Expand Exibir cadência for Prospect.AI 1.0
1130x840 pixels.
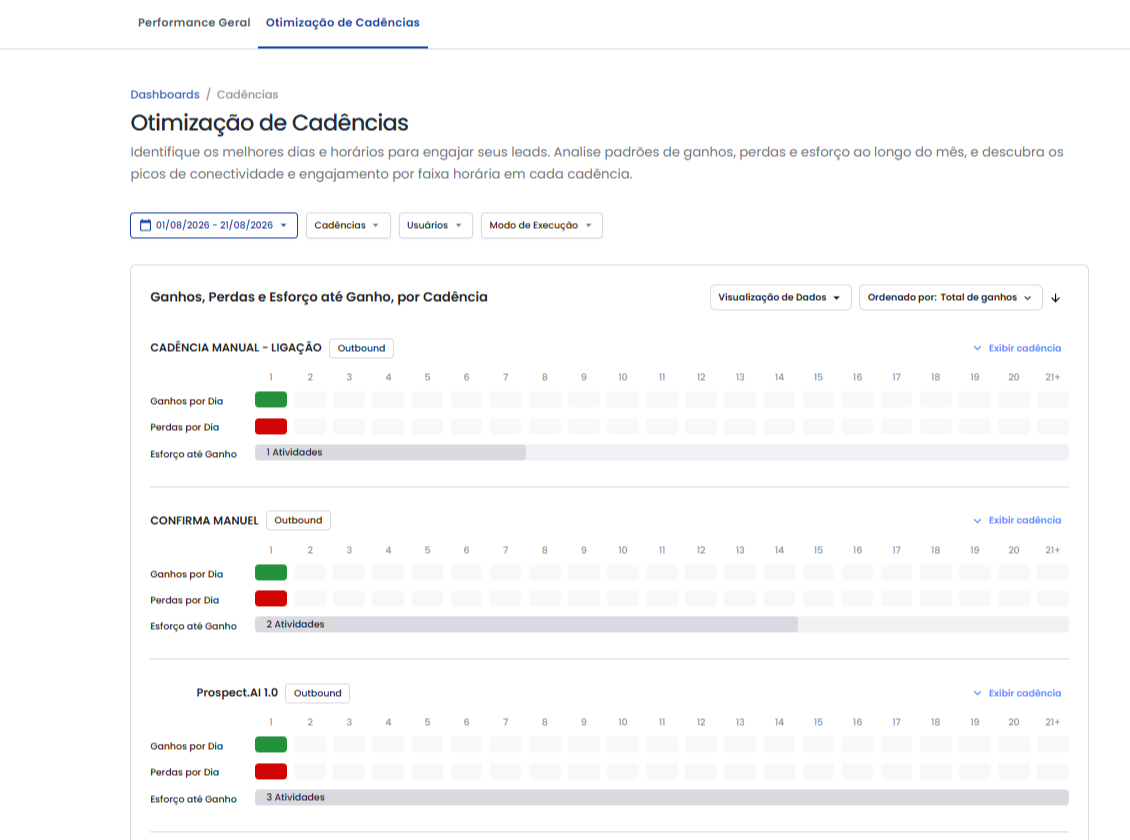pyautogui.click(x=1018, y=693)
